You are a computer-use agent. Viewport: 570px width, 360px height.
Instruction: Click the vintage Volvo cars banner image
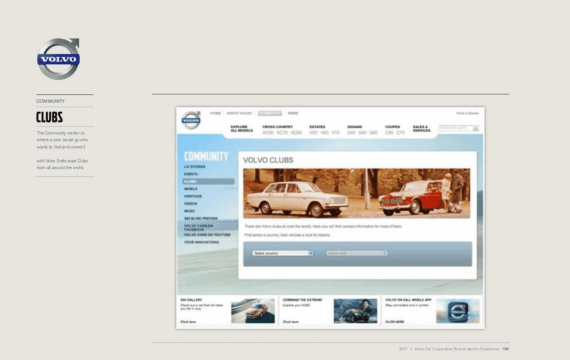tap(357, 193)
